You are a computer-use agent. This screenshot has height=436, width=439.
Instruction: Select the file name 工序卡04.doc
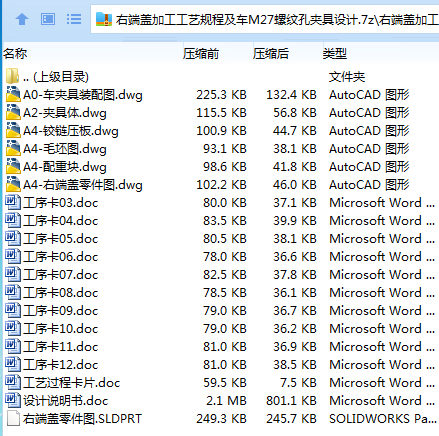tap(61, 221)
